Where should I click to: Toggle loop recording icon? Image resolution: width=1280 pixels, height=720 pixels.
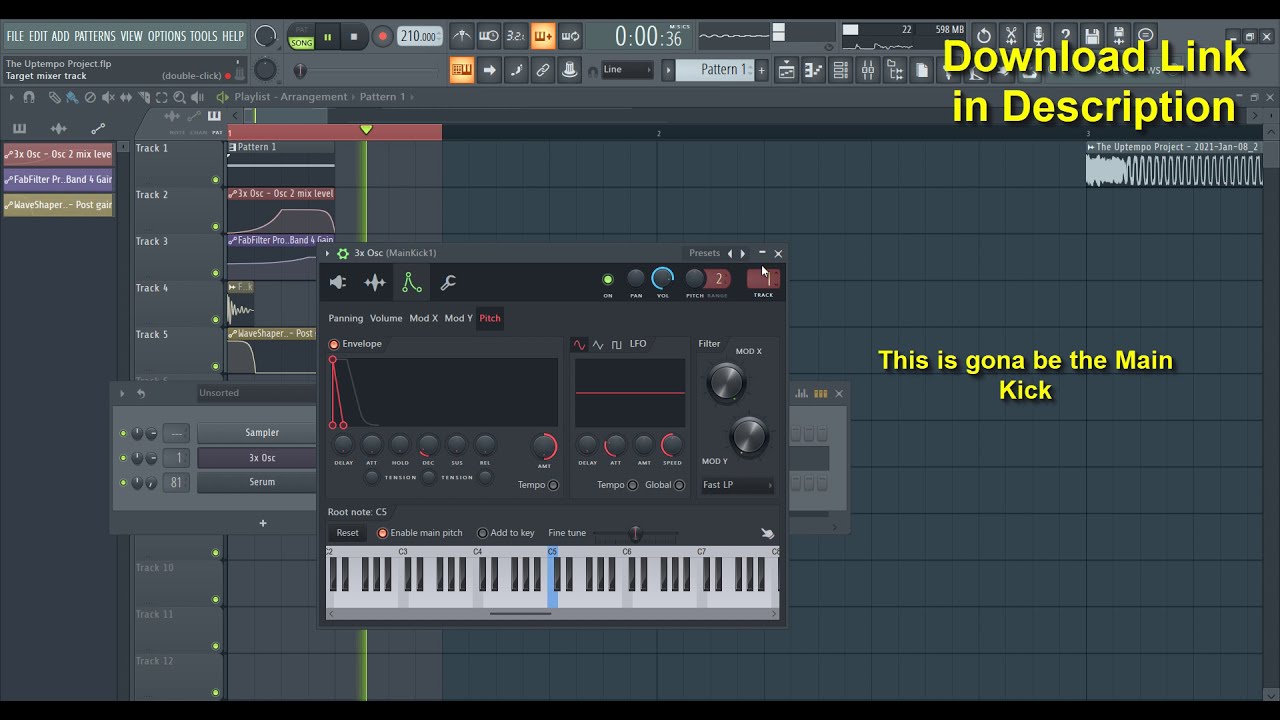click(x=570, y=37)
